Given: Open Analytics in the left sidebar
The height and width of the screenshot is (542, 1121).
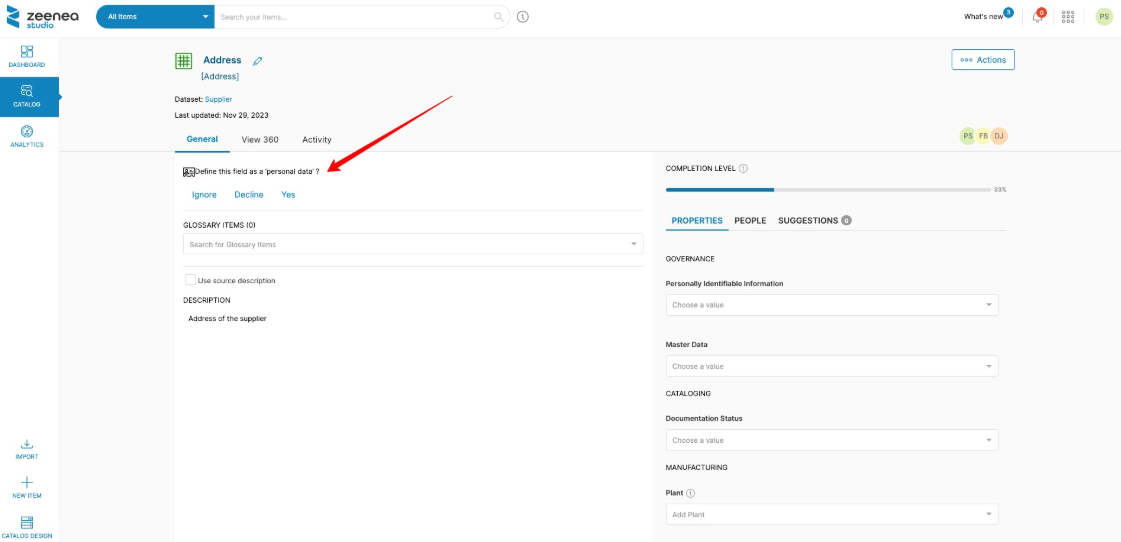Looking at the screenshot, I should 27,136.
